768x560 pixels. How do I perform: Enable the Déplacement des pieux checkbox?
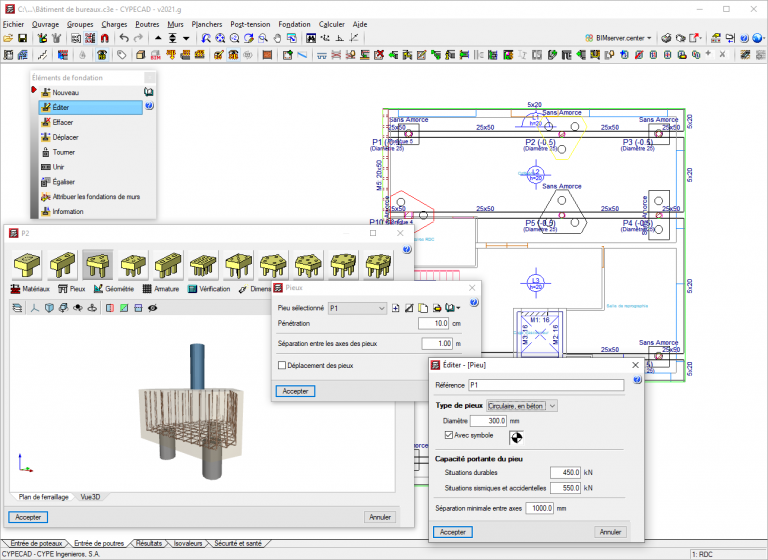click(x=282, y=366)
